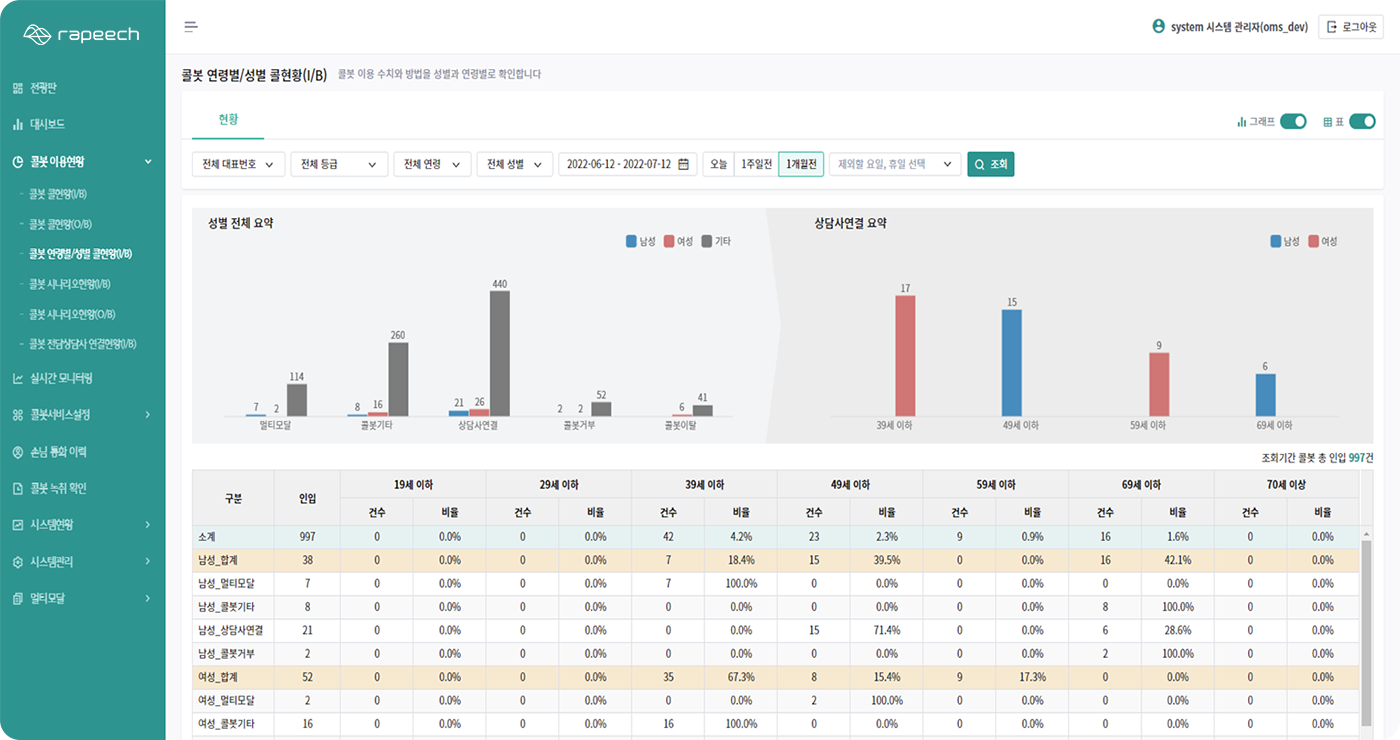Viewport: 1400px width, 740px height.
Task: Open the 실시간 모니터링 label in the sidebar
Action: click(x=62, y=379)
